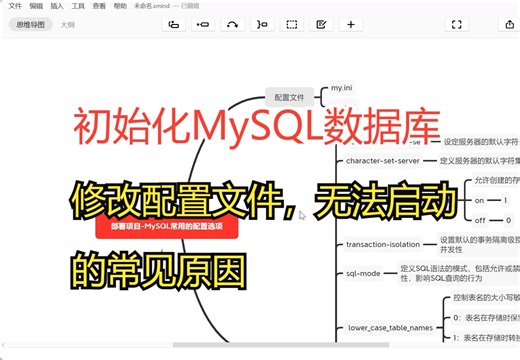This screenshot has width=520, height=360.
Task: Switch to the 思维导图 view tab
Action: coord(31,25)
